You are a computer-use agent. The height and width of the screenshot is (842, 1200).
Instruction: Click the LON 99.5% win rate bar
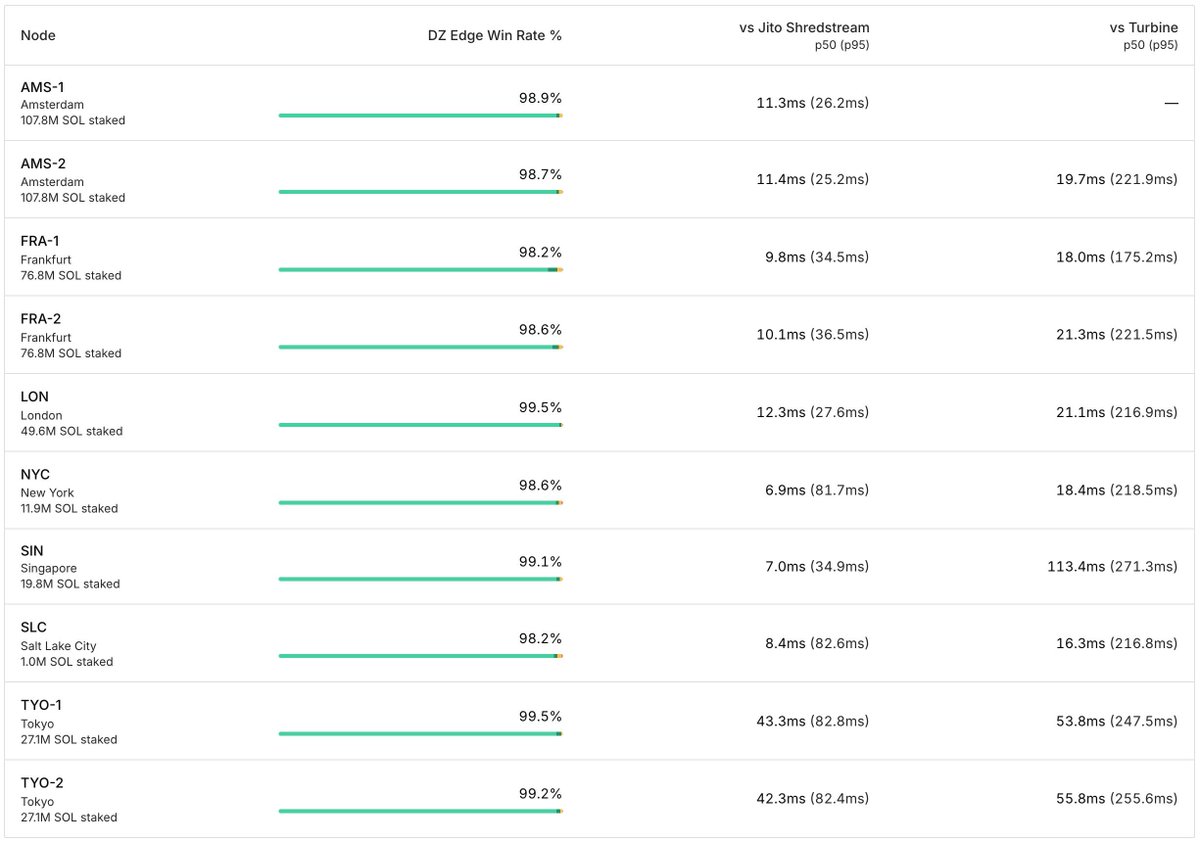click(x=421, y=425)
